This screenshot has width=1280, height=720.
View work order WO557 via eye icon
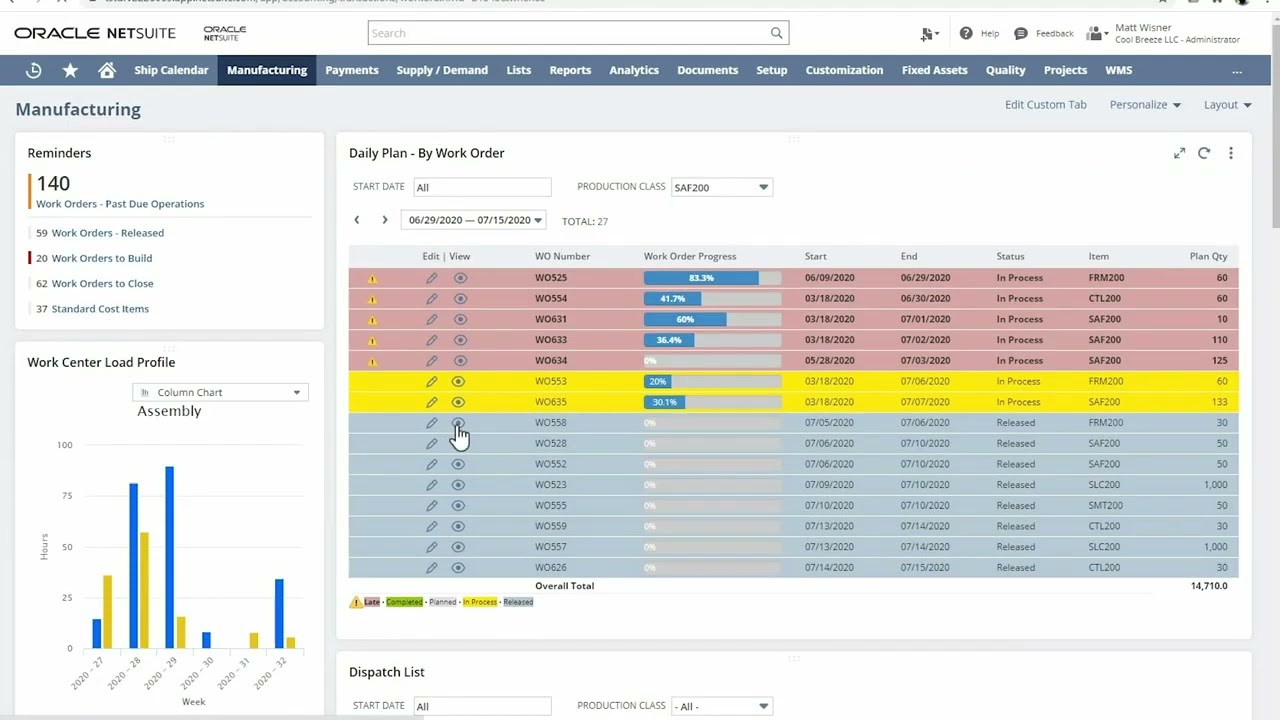click(458, 547)
